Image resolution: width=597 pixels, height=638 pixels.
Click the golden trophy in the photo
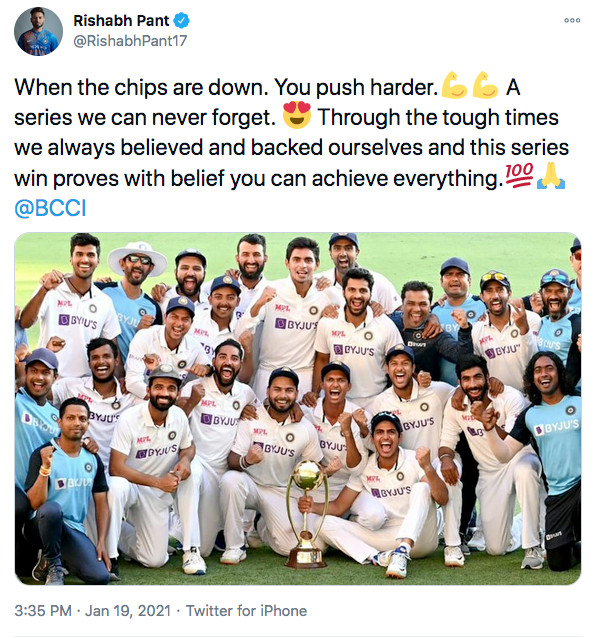pos(306,513)
